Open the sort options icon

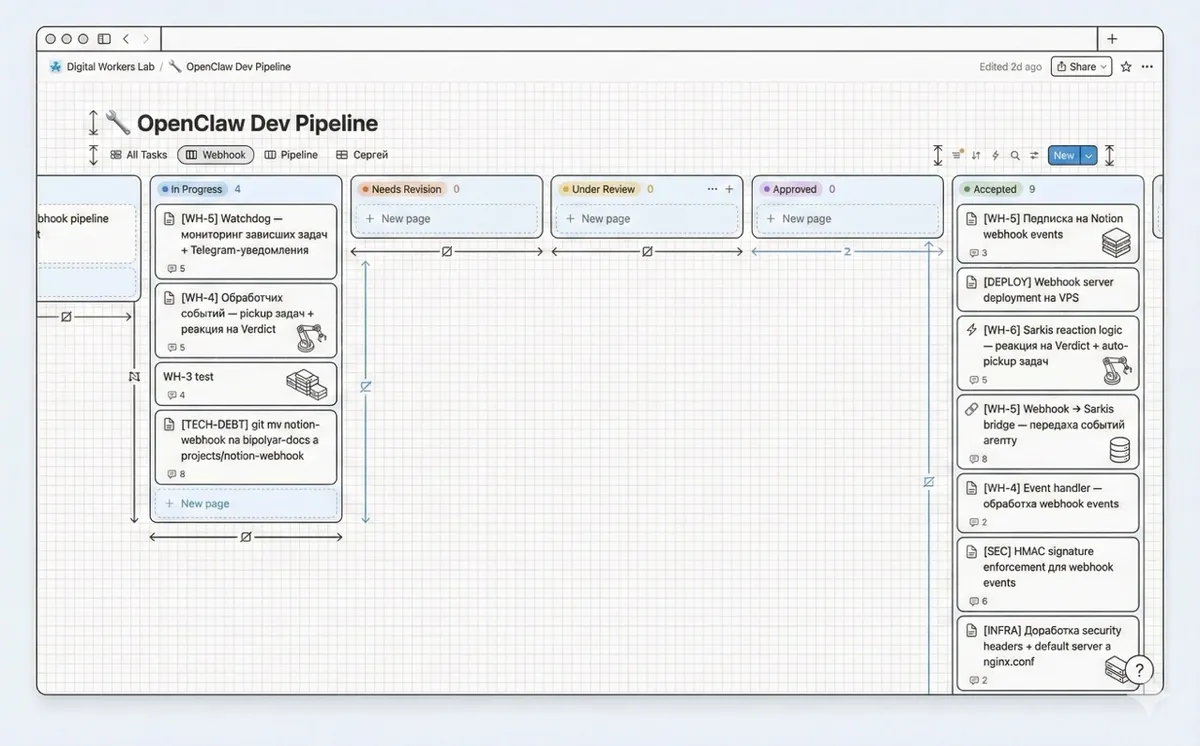(978, 155)
